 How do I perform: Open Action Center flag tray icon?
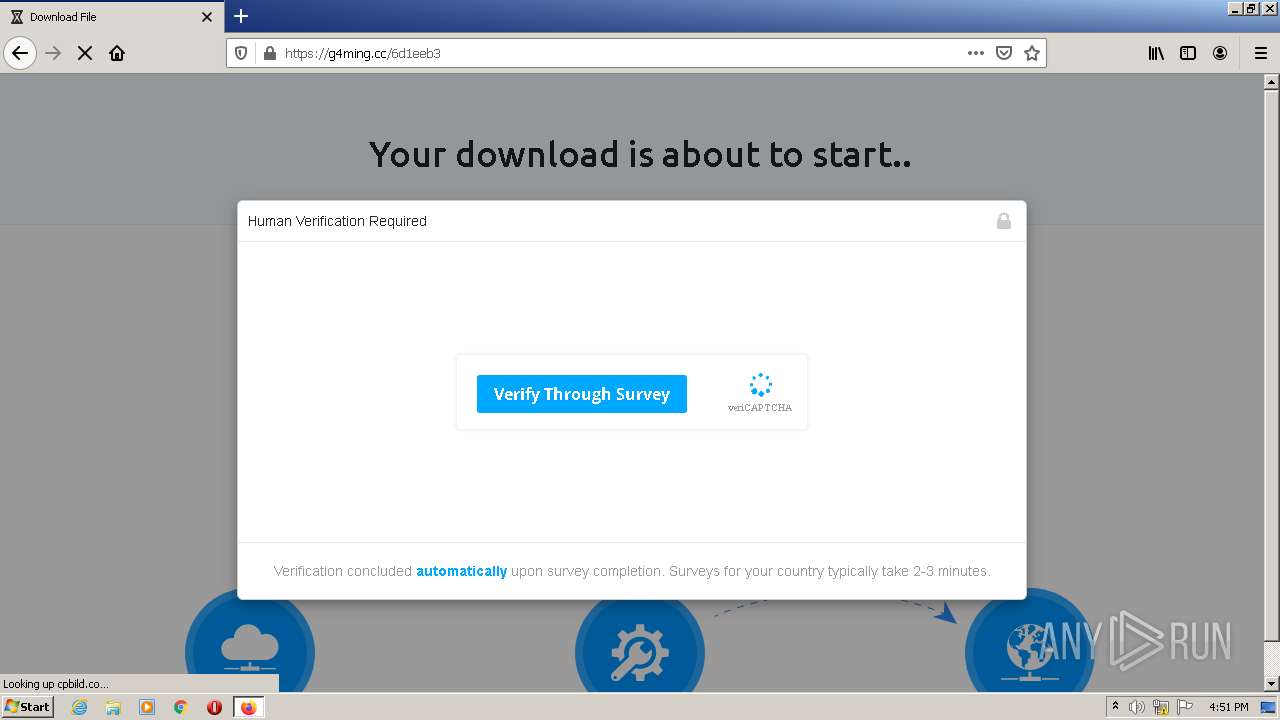click(1185, 707)
